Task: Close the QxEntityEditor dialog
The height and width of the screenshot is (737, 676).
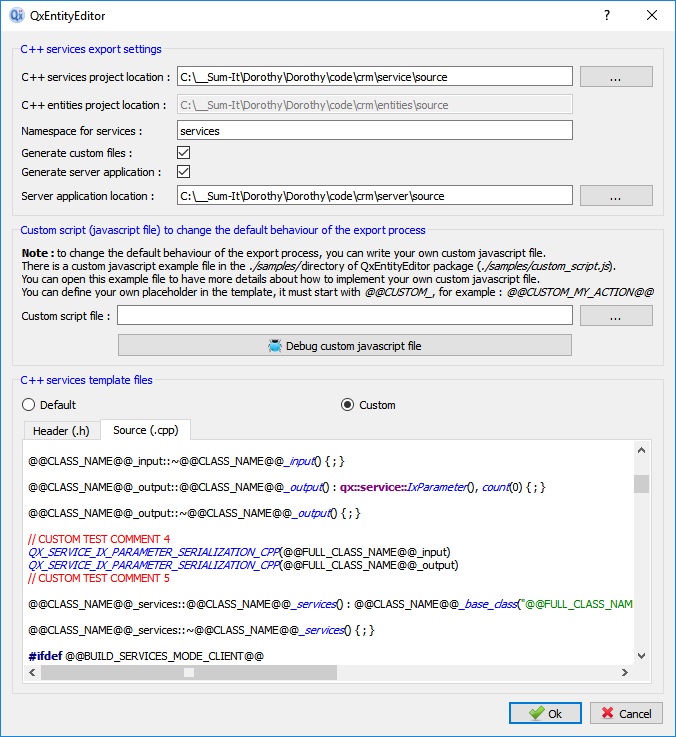Action: (x=652, y=16)
